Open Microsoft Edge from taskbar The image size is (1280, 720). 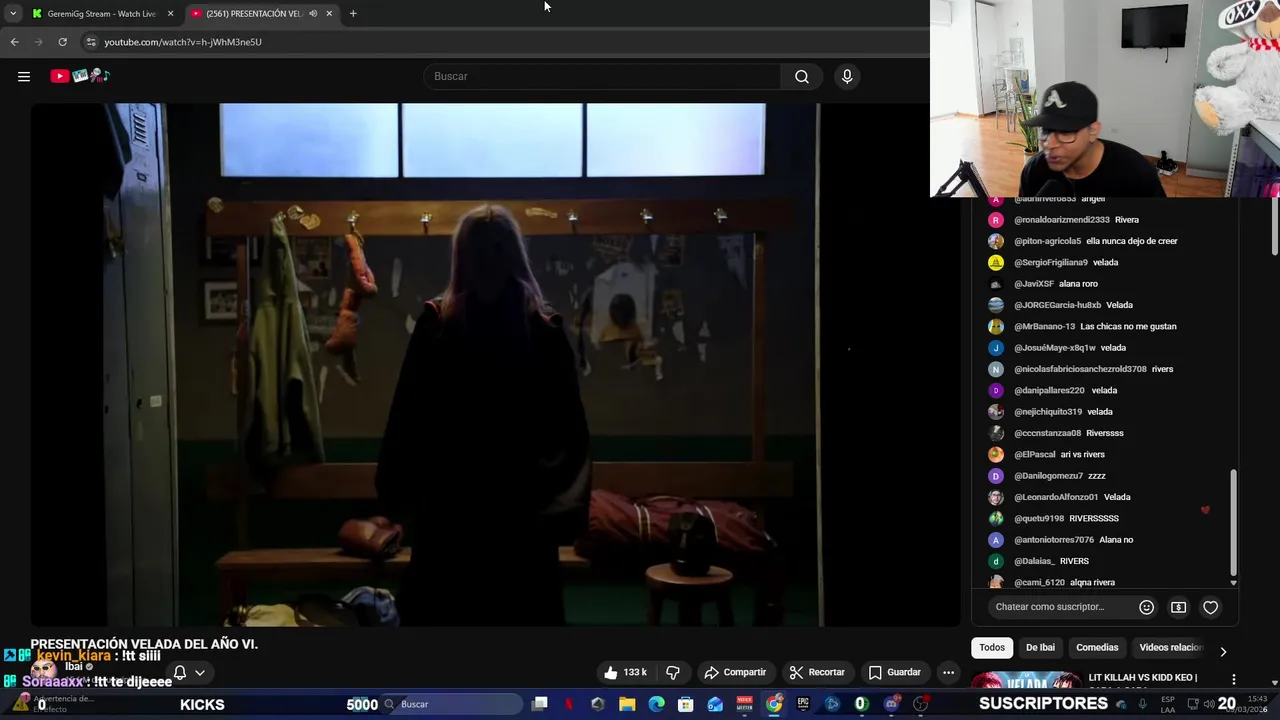[x=657, y=704]
